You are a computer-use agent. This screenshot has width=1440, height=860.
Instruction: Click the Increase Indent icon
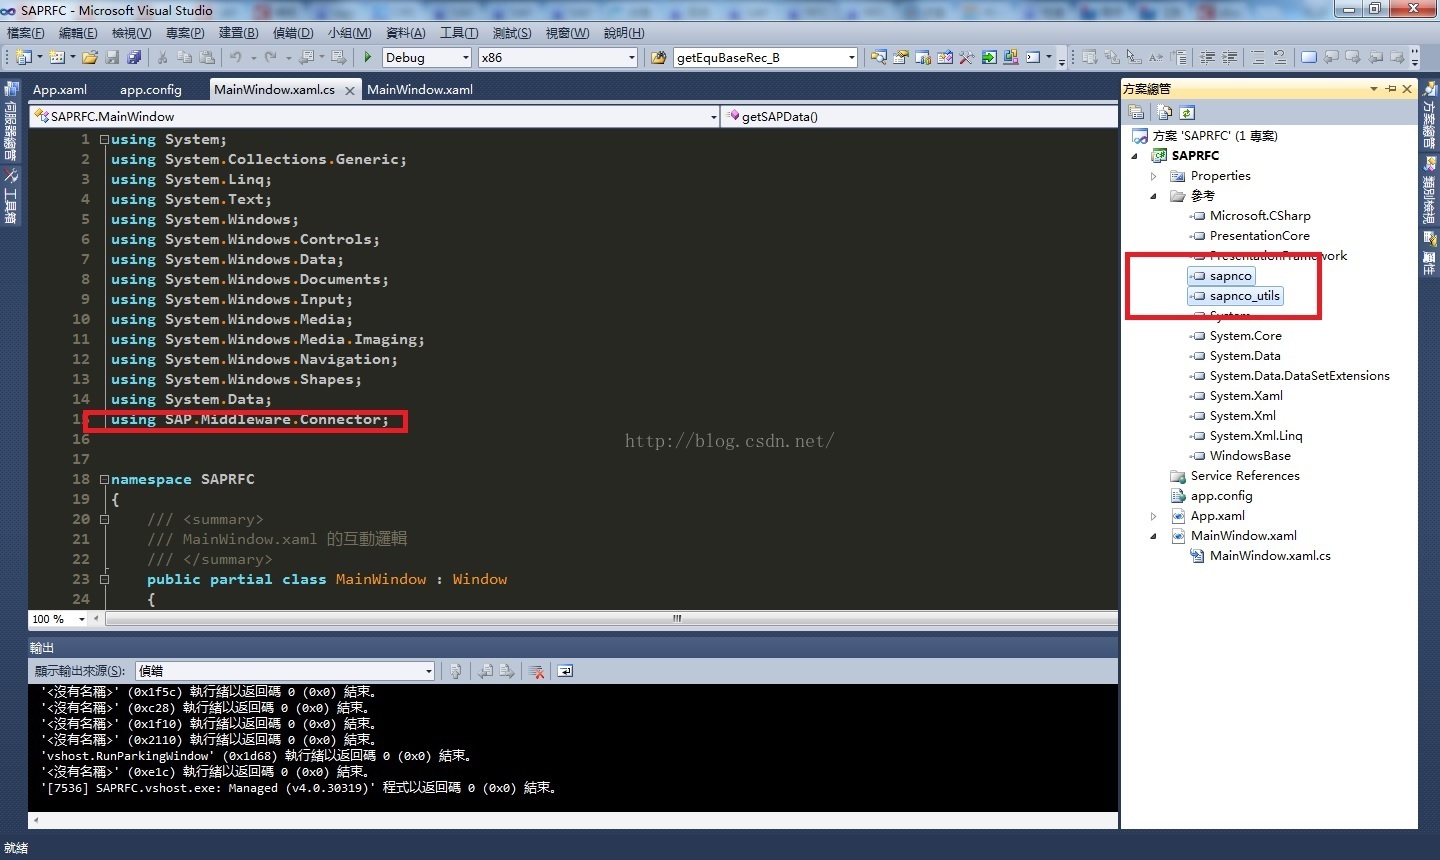click(1230, 58)
